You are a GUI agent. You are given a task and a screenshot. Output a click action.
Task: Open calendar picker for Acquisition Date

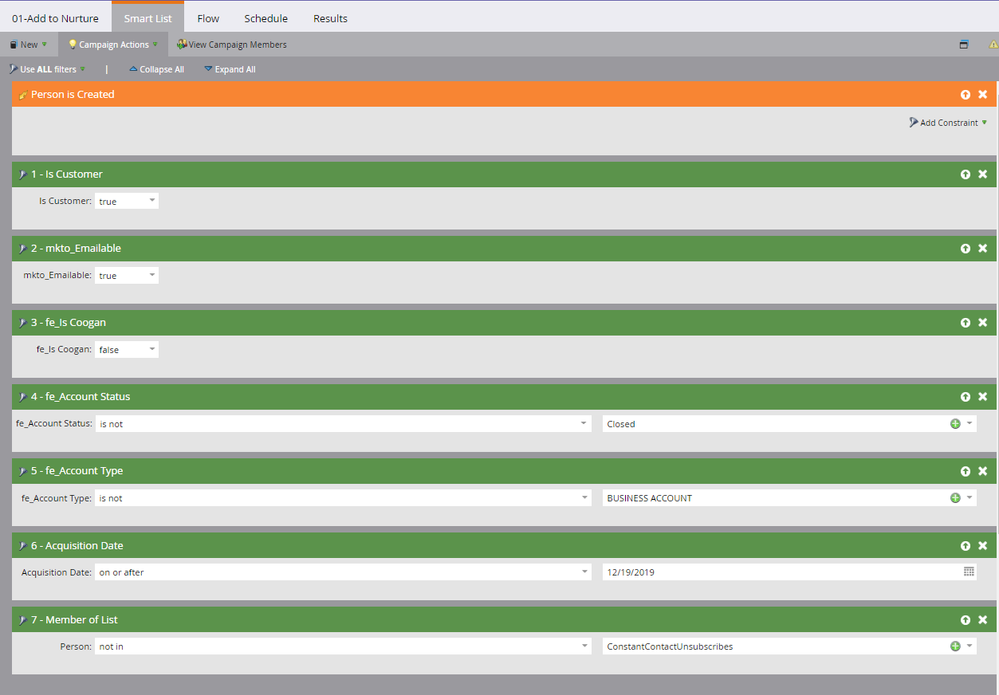968,572
